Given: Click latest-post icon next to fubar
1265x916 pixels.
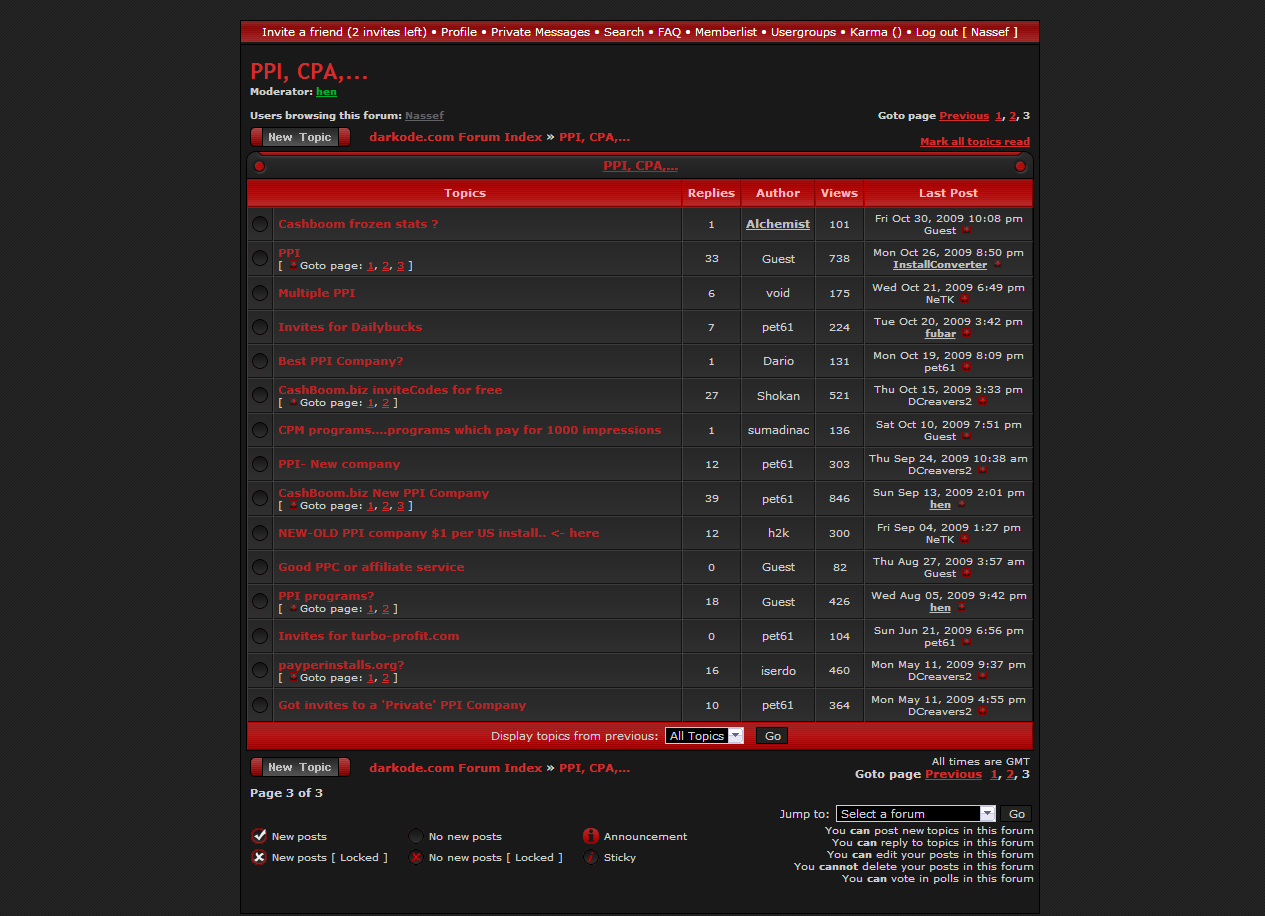Looking at the screenshot, I should pos(966,334).
